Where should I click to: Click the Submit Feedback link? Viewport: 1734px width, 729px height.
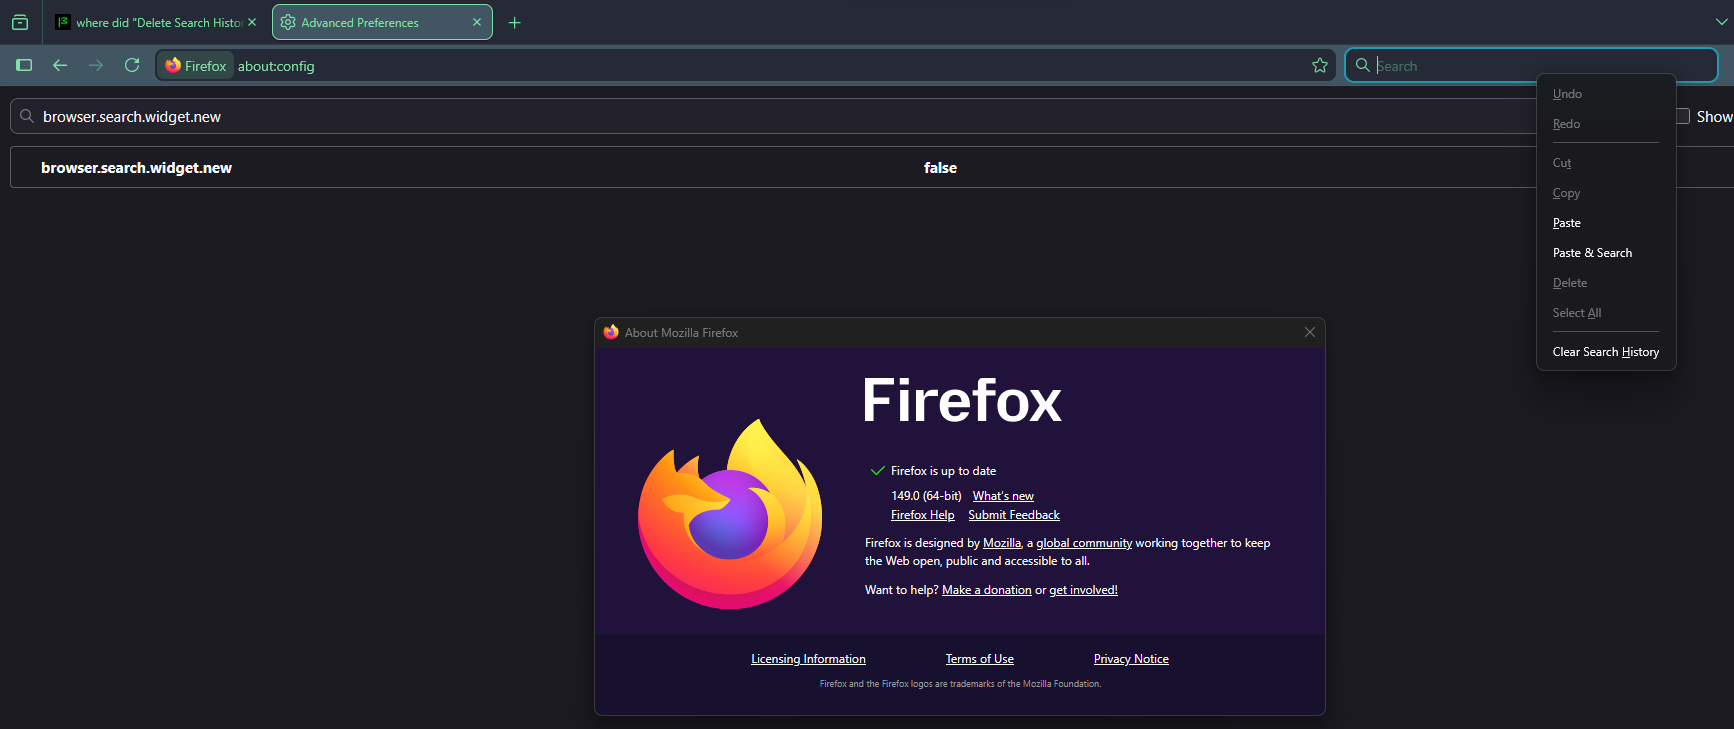click(x=1013, y=515)
